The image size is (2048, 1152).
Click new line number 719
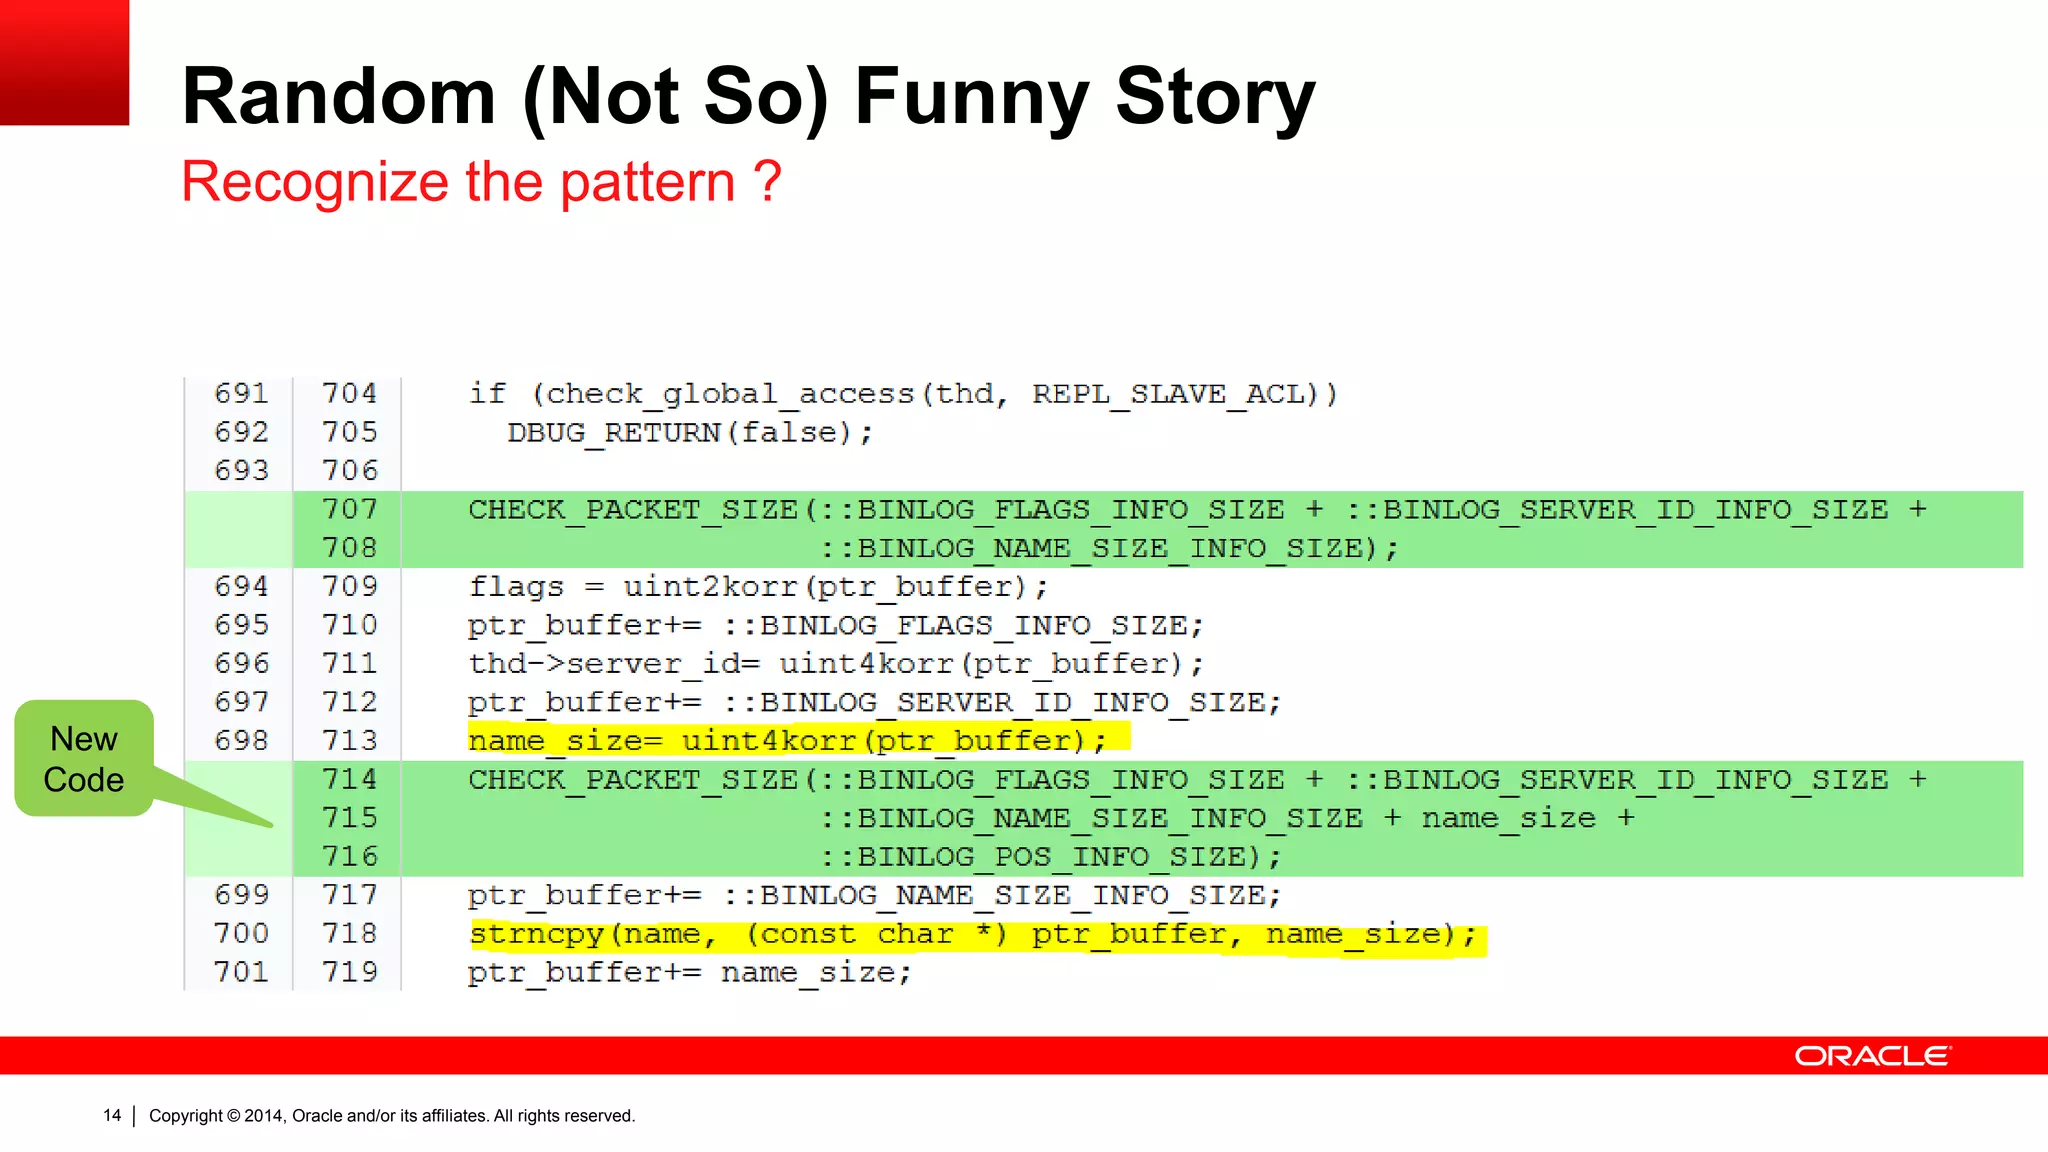point(350,973)
